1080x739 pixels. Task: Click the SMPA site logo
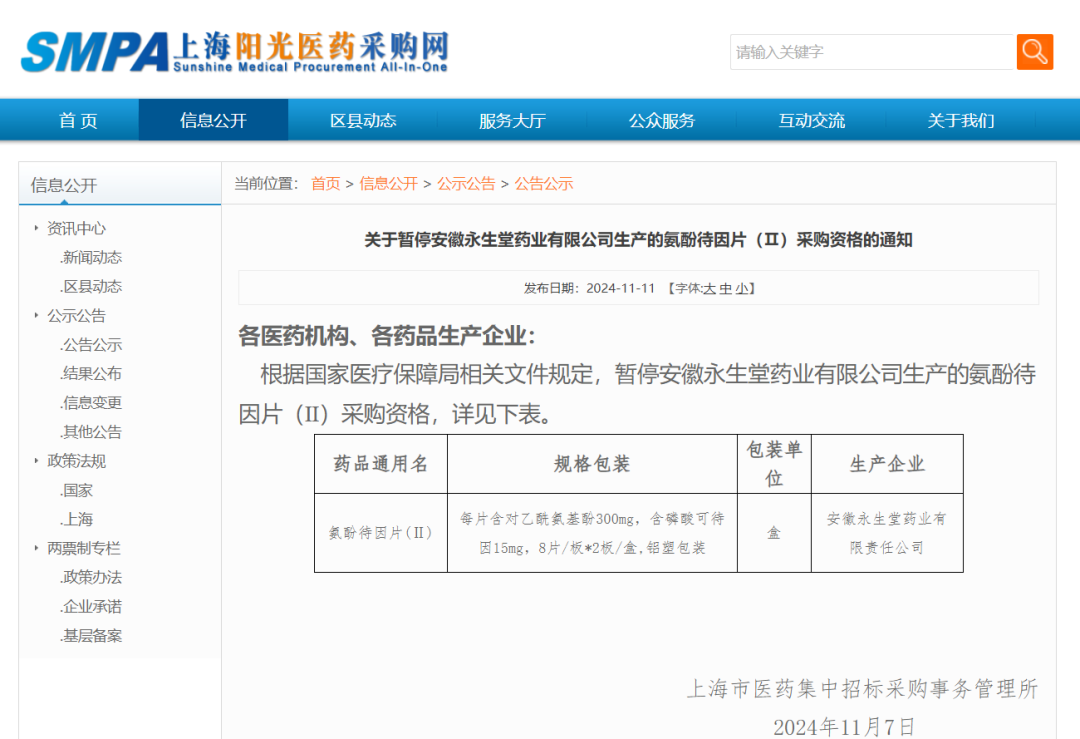(x=235, y=52)
